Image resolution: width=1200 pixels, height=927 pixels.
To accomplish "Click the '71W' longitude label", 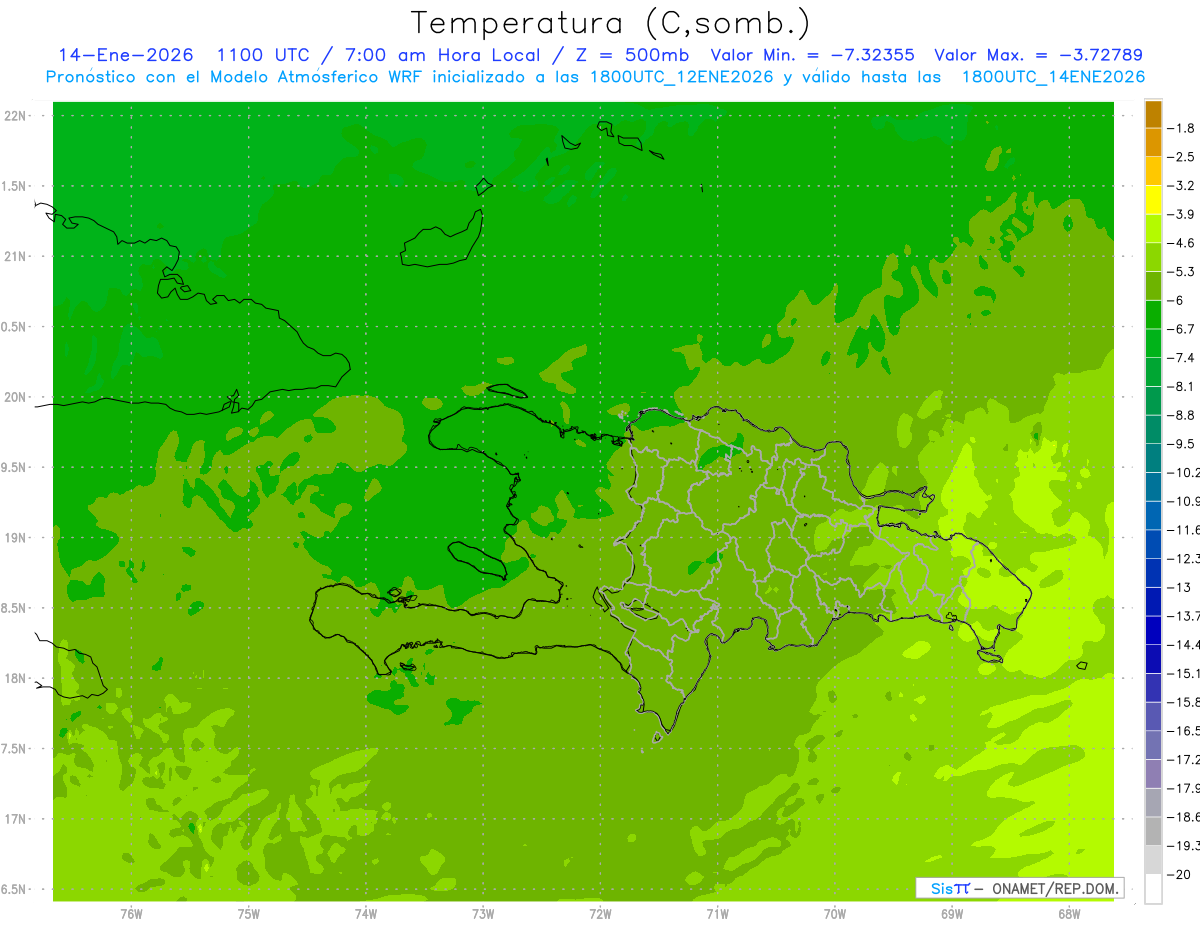I will (x=717, y=914).
